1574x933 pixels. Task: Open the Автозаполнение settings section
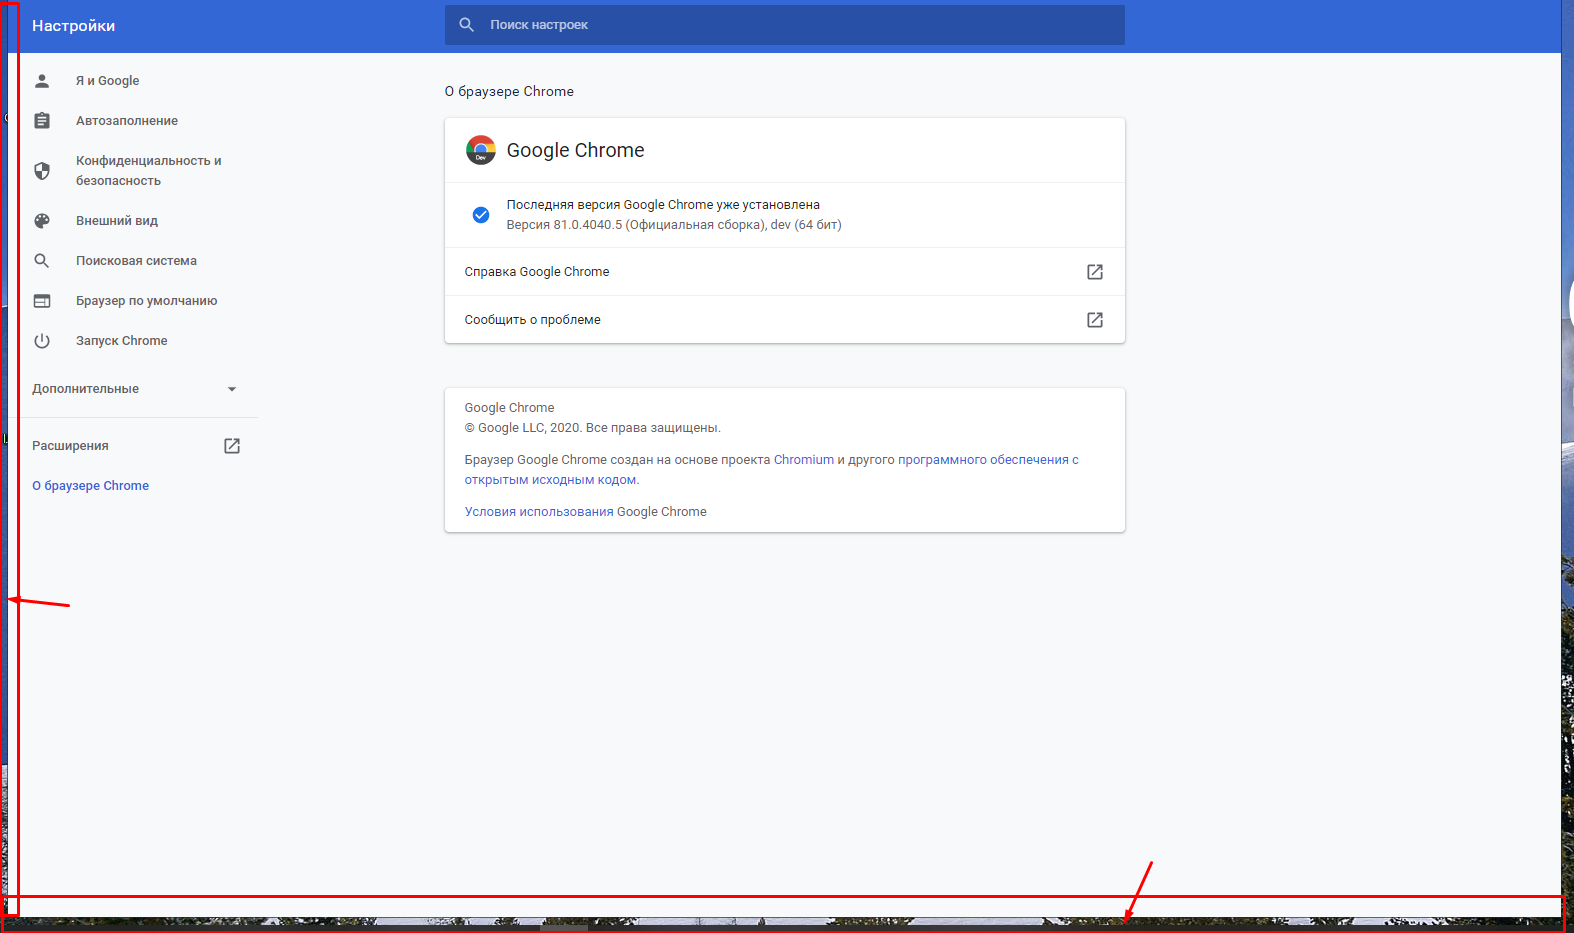click(127, 121)
